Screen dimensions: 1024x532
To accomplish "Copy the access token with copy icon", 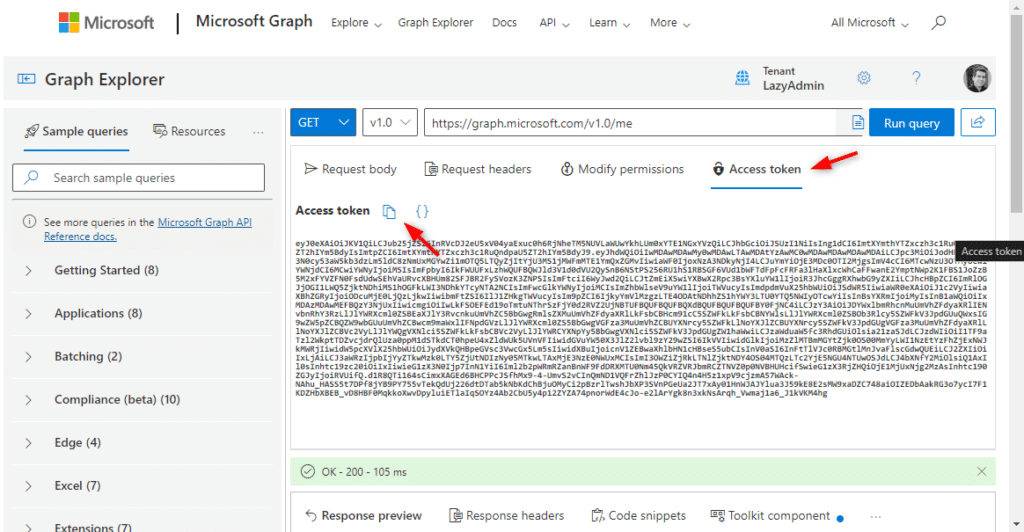I will point(389,211).
